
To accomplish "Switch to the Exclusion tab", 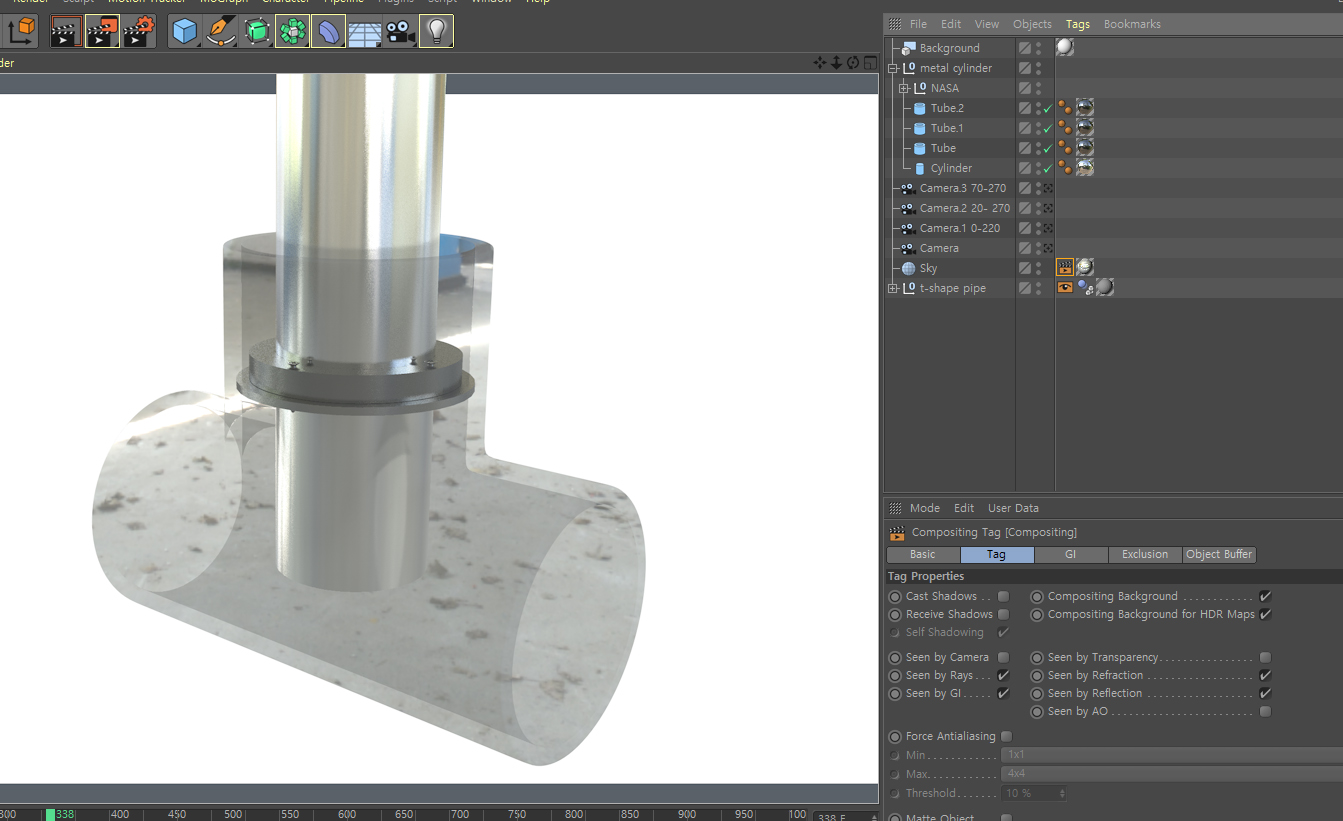I will [1145, 554].
